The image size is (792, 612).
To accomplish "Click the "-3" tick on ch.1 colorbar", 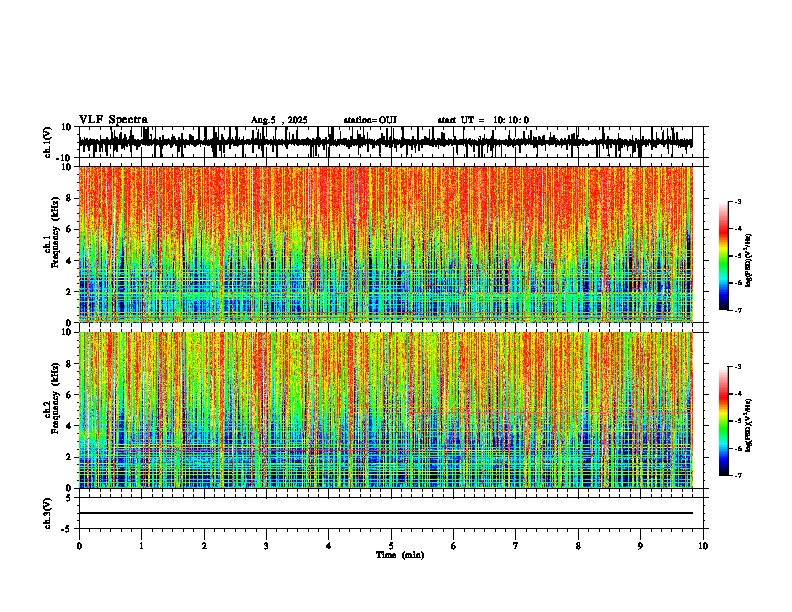I will coord(738,201).
